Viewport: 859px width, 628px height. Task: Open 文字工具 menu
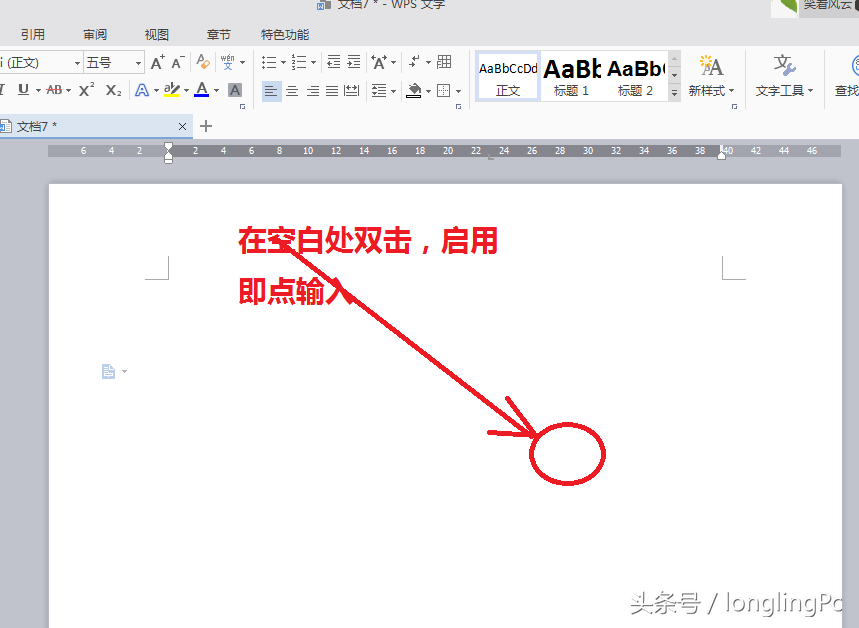pyautogui.click(x=784, y=76)
